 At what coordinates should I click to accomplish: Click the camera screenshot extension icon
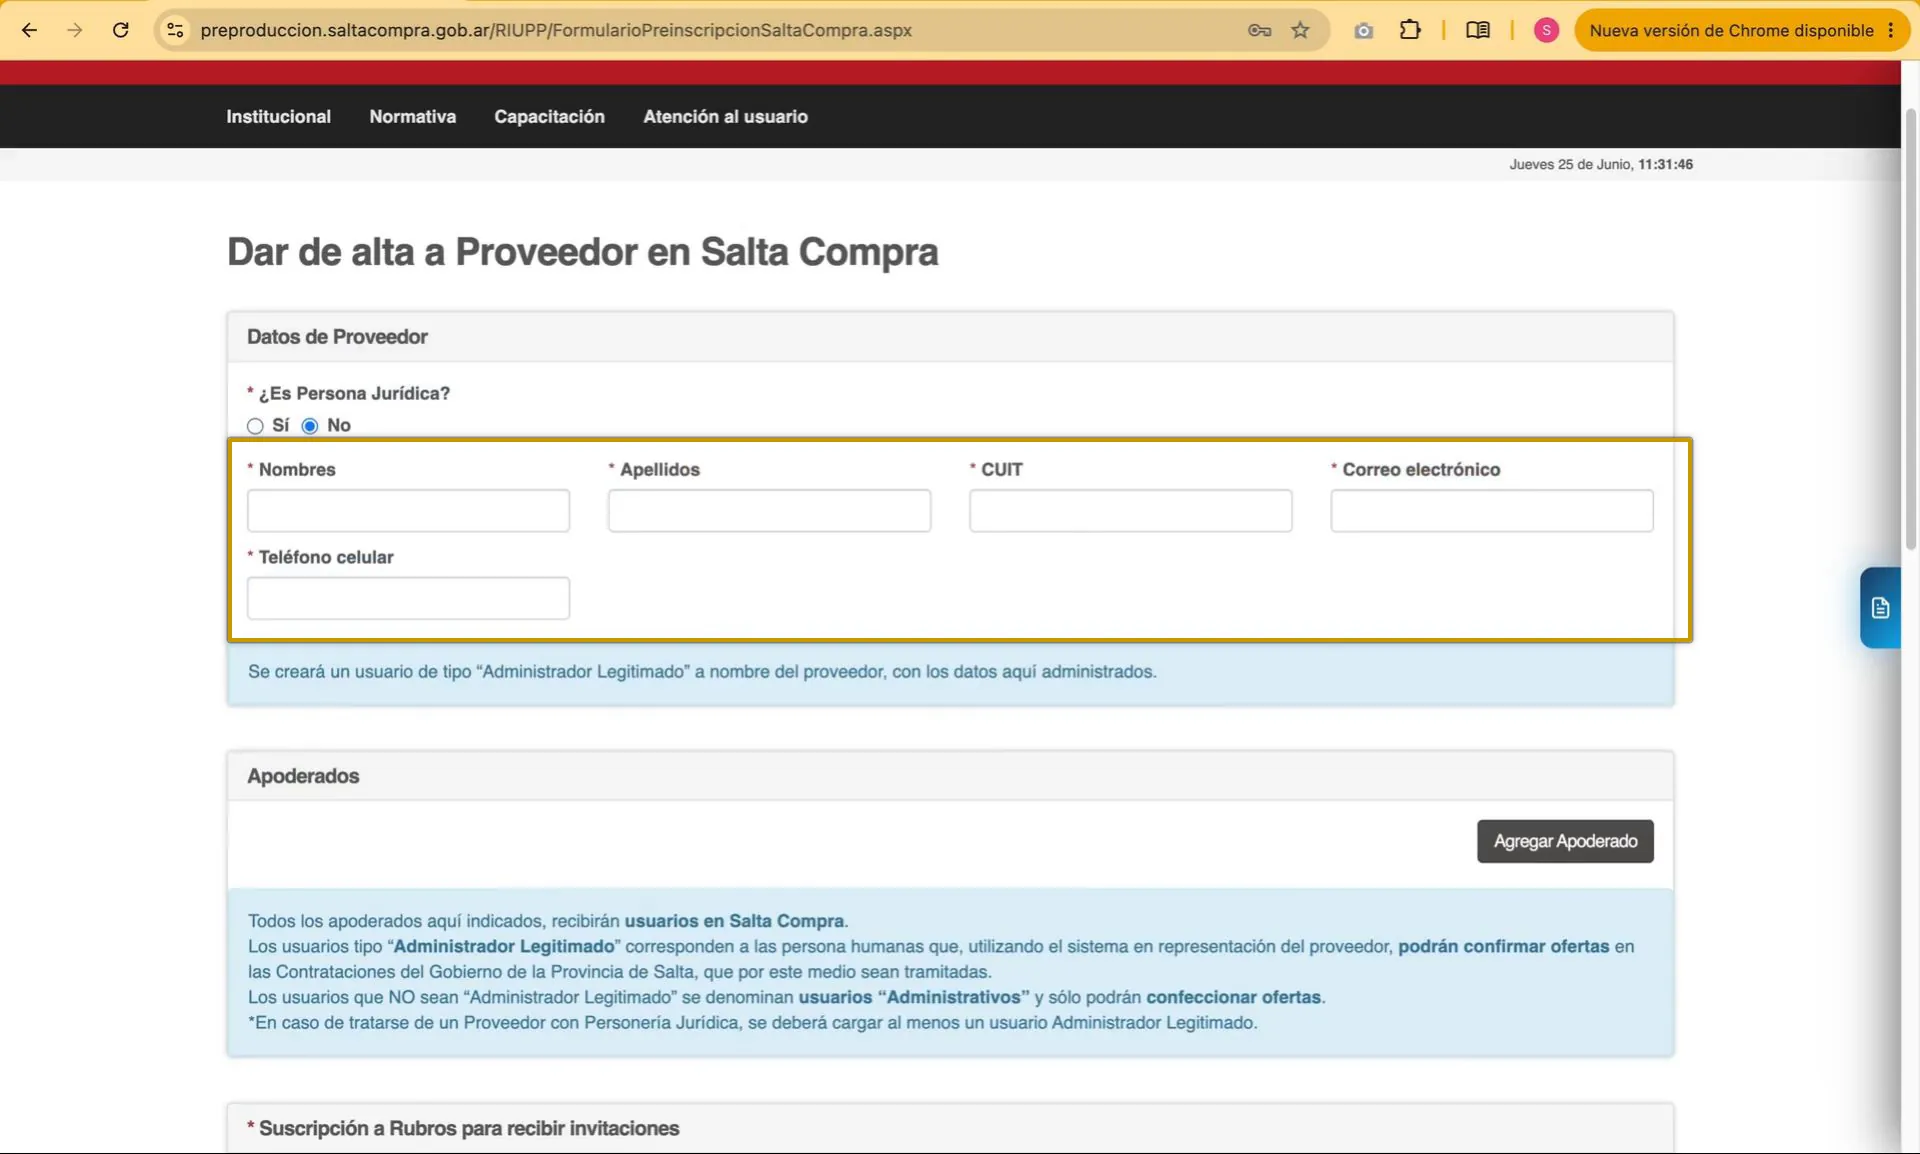(1363, 30)
